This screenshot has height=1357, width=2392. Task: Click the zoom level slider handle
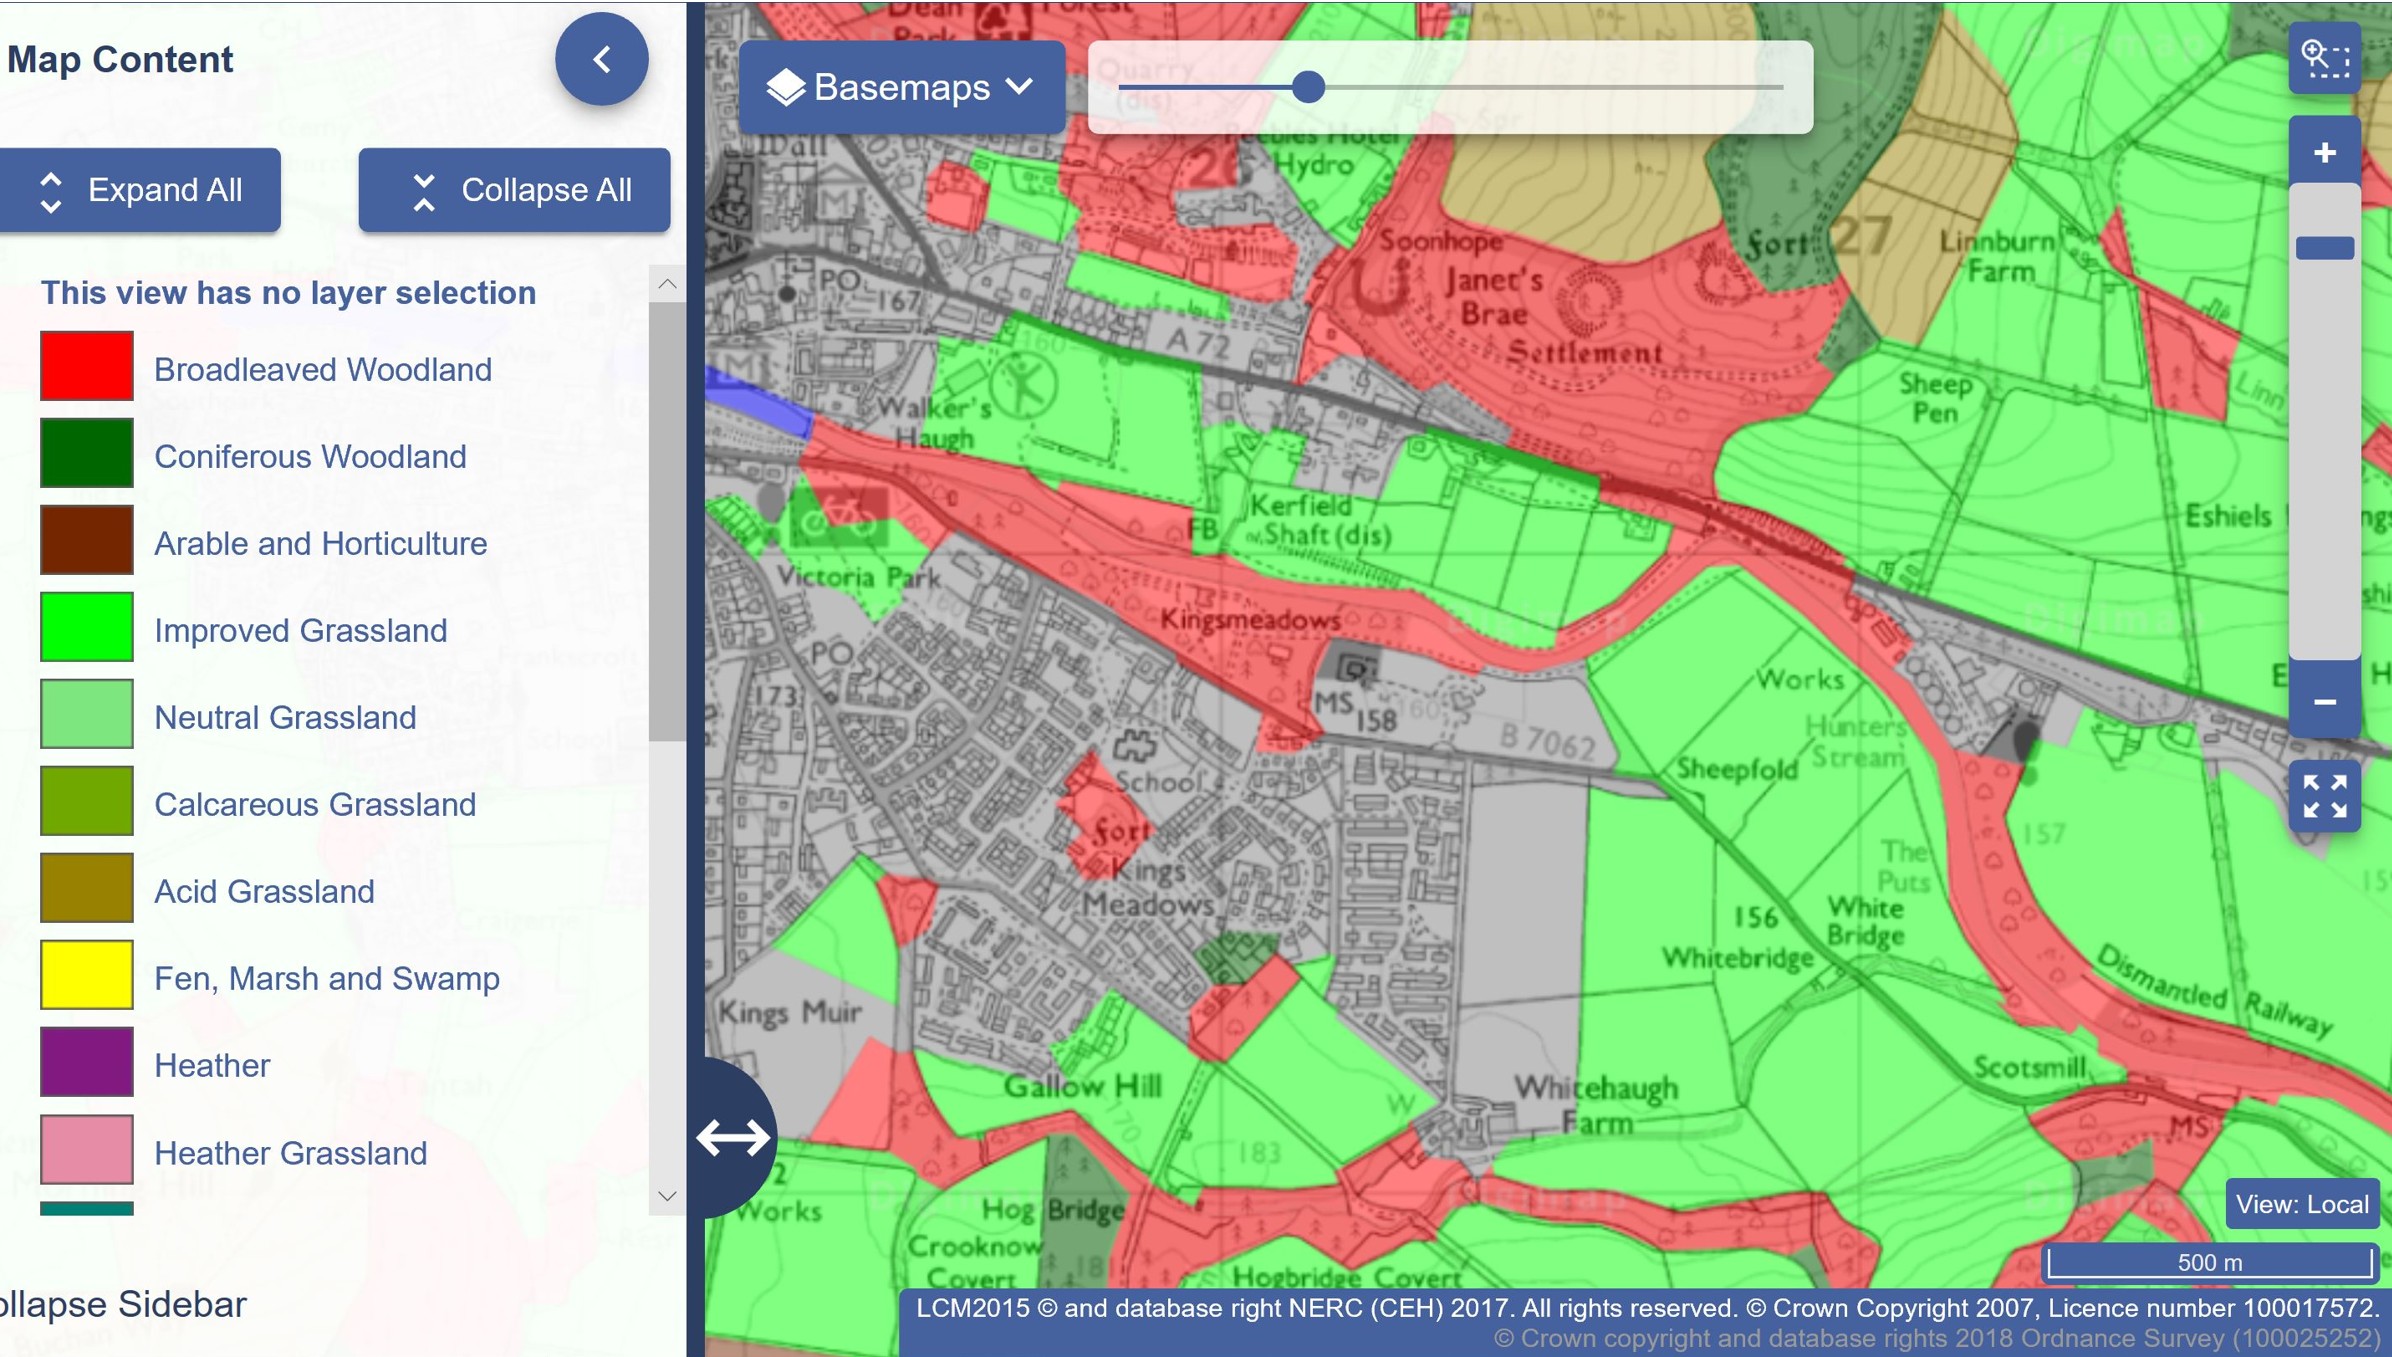pos(2324,247)
